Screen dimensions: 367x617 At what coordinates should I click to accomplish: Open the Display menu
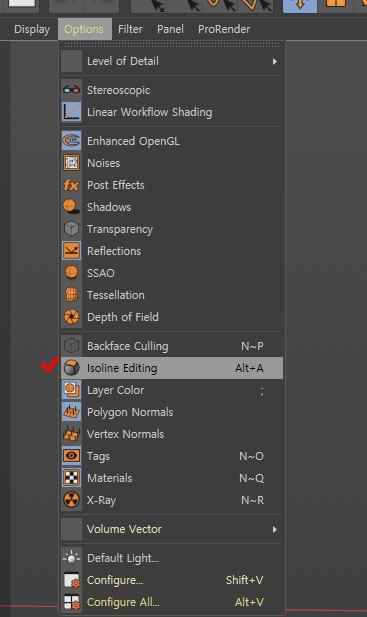click(32, 29)
